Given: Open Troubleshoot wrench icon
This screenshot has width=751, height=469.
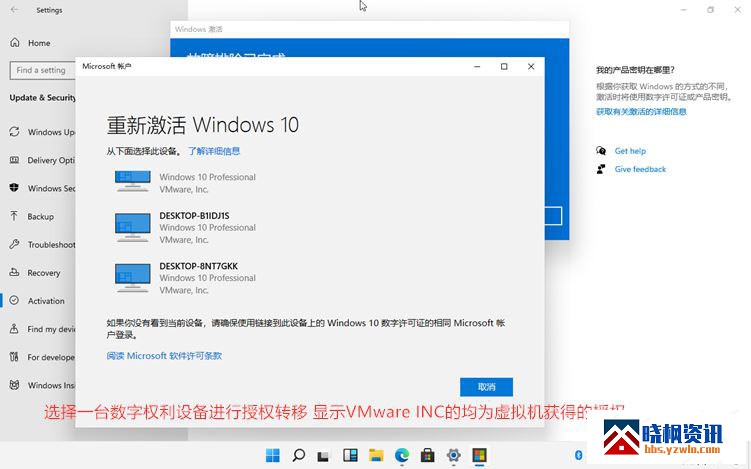Looking at the screenshot, I should coord(14,244).
